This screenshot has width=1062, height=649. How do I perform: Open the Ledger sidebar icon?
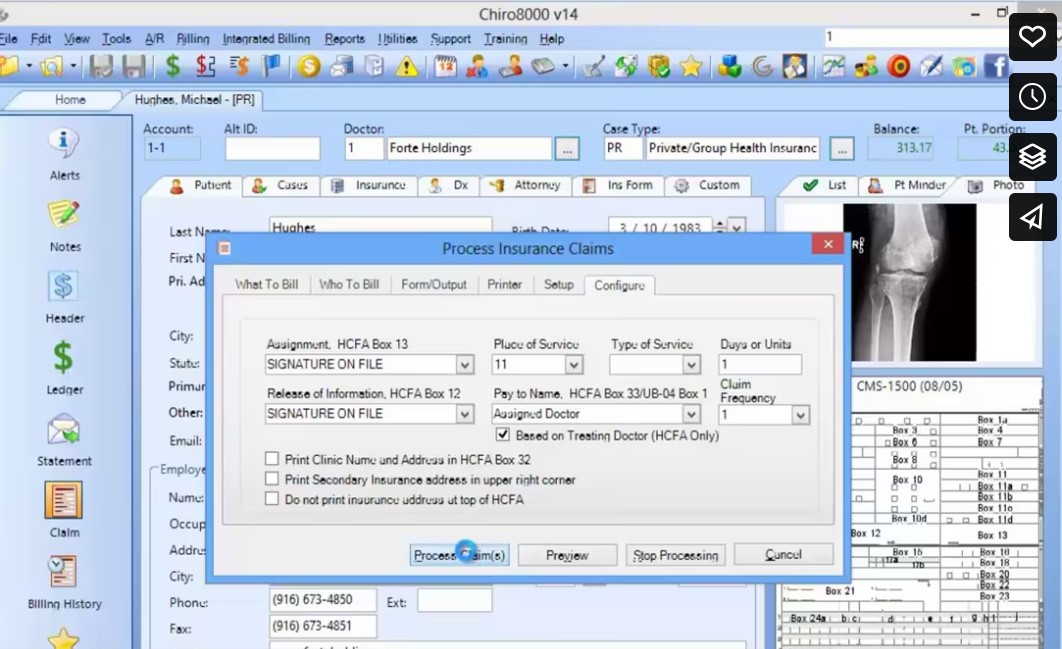64,369
